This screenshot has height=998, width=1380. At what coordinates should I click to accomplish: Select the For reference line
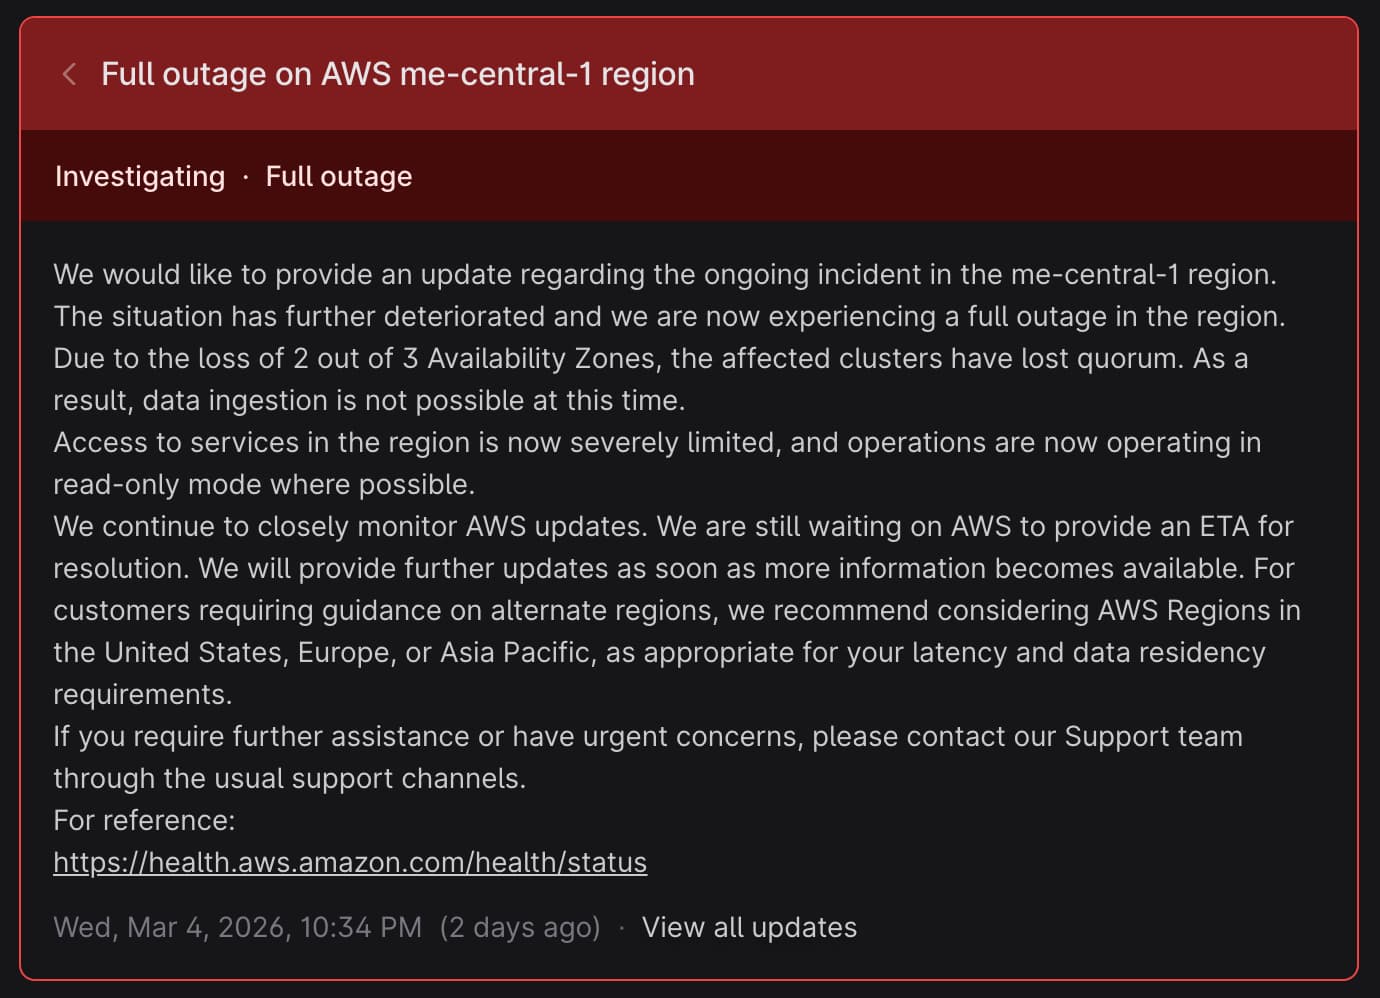click(144, 820)
